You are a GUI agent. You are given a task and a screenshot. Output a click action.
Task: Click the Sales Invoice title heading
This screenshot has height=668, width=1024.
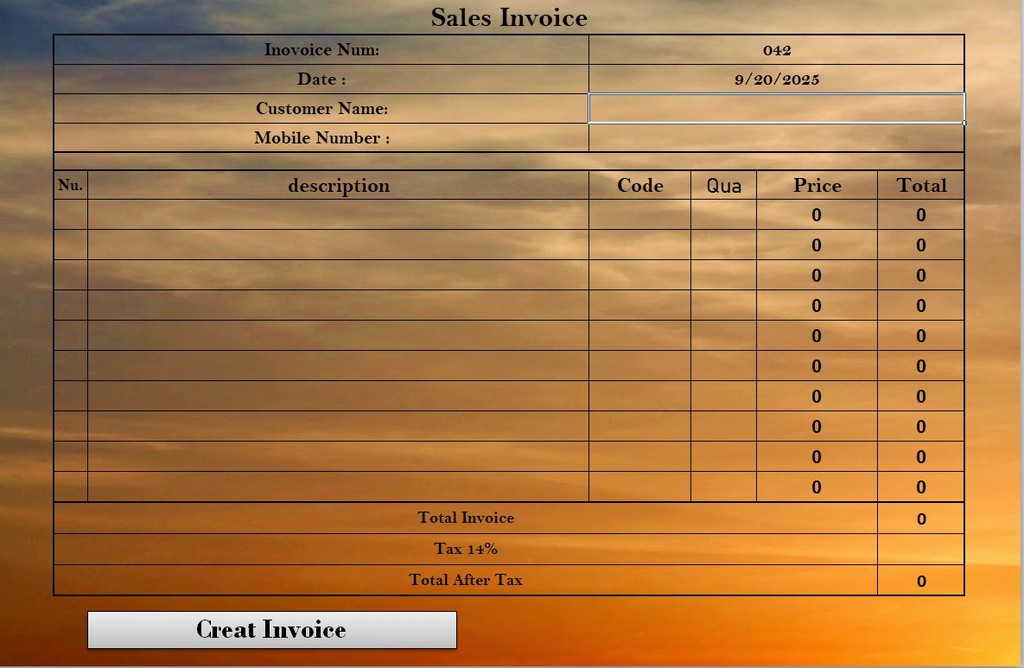509,17
